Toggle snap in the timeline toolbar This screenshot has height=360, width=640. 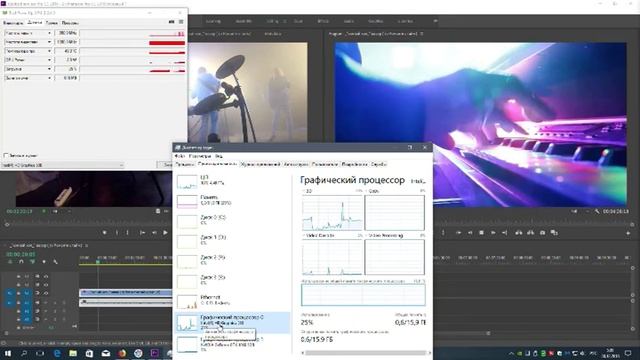(21, 262)
